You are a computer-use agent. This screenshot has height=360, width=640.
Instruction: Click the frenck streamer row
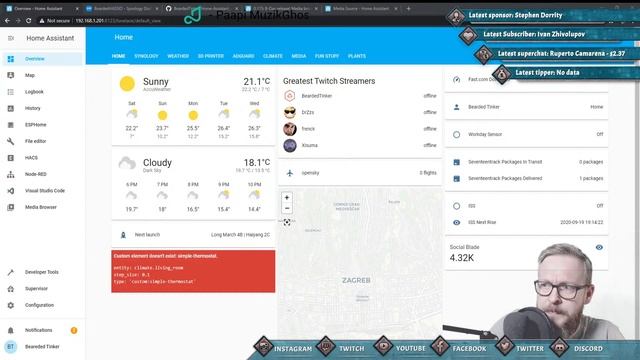(x=360, y=129)
